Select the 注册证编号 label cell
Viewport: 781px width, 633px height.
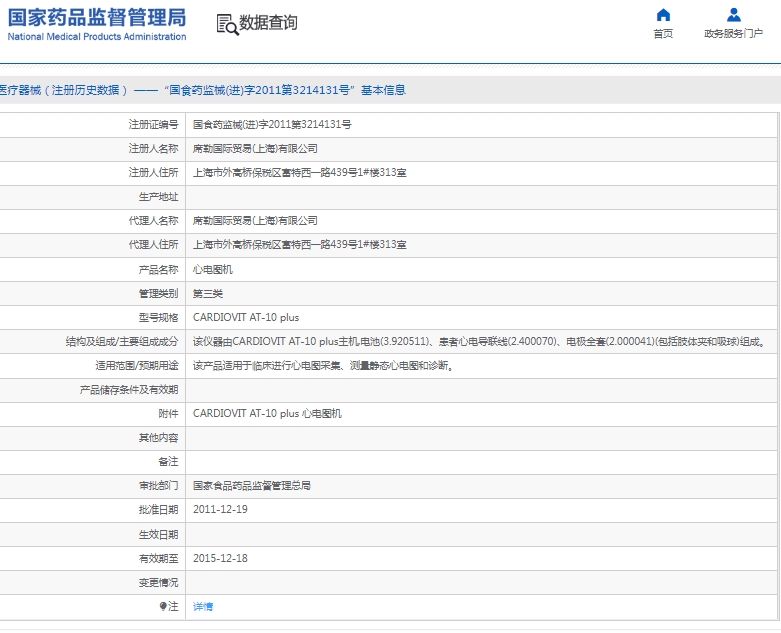[x=153, y=125]
